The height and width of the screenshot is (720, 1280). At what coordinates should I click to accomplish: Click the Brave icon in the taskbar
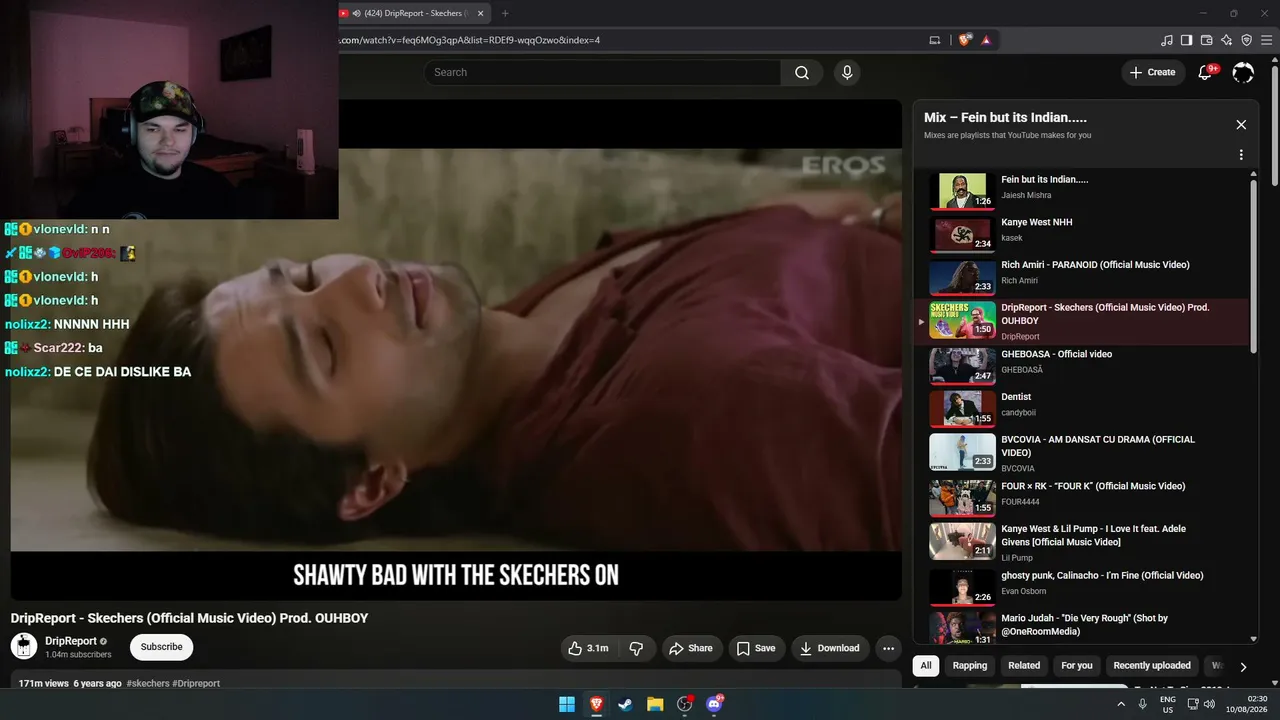pyautogui.click(x=596, y=704)
